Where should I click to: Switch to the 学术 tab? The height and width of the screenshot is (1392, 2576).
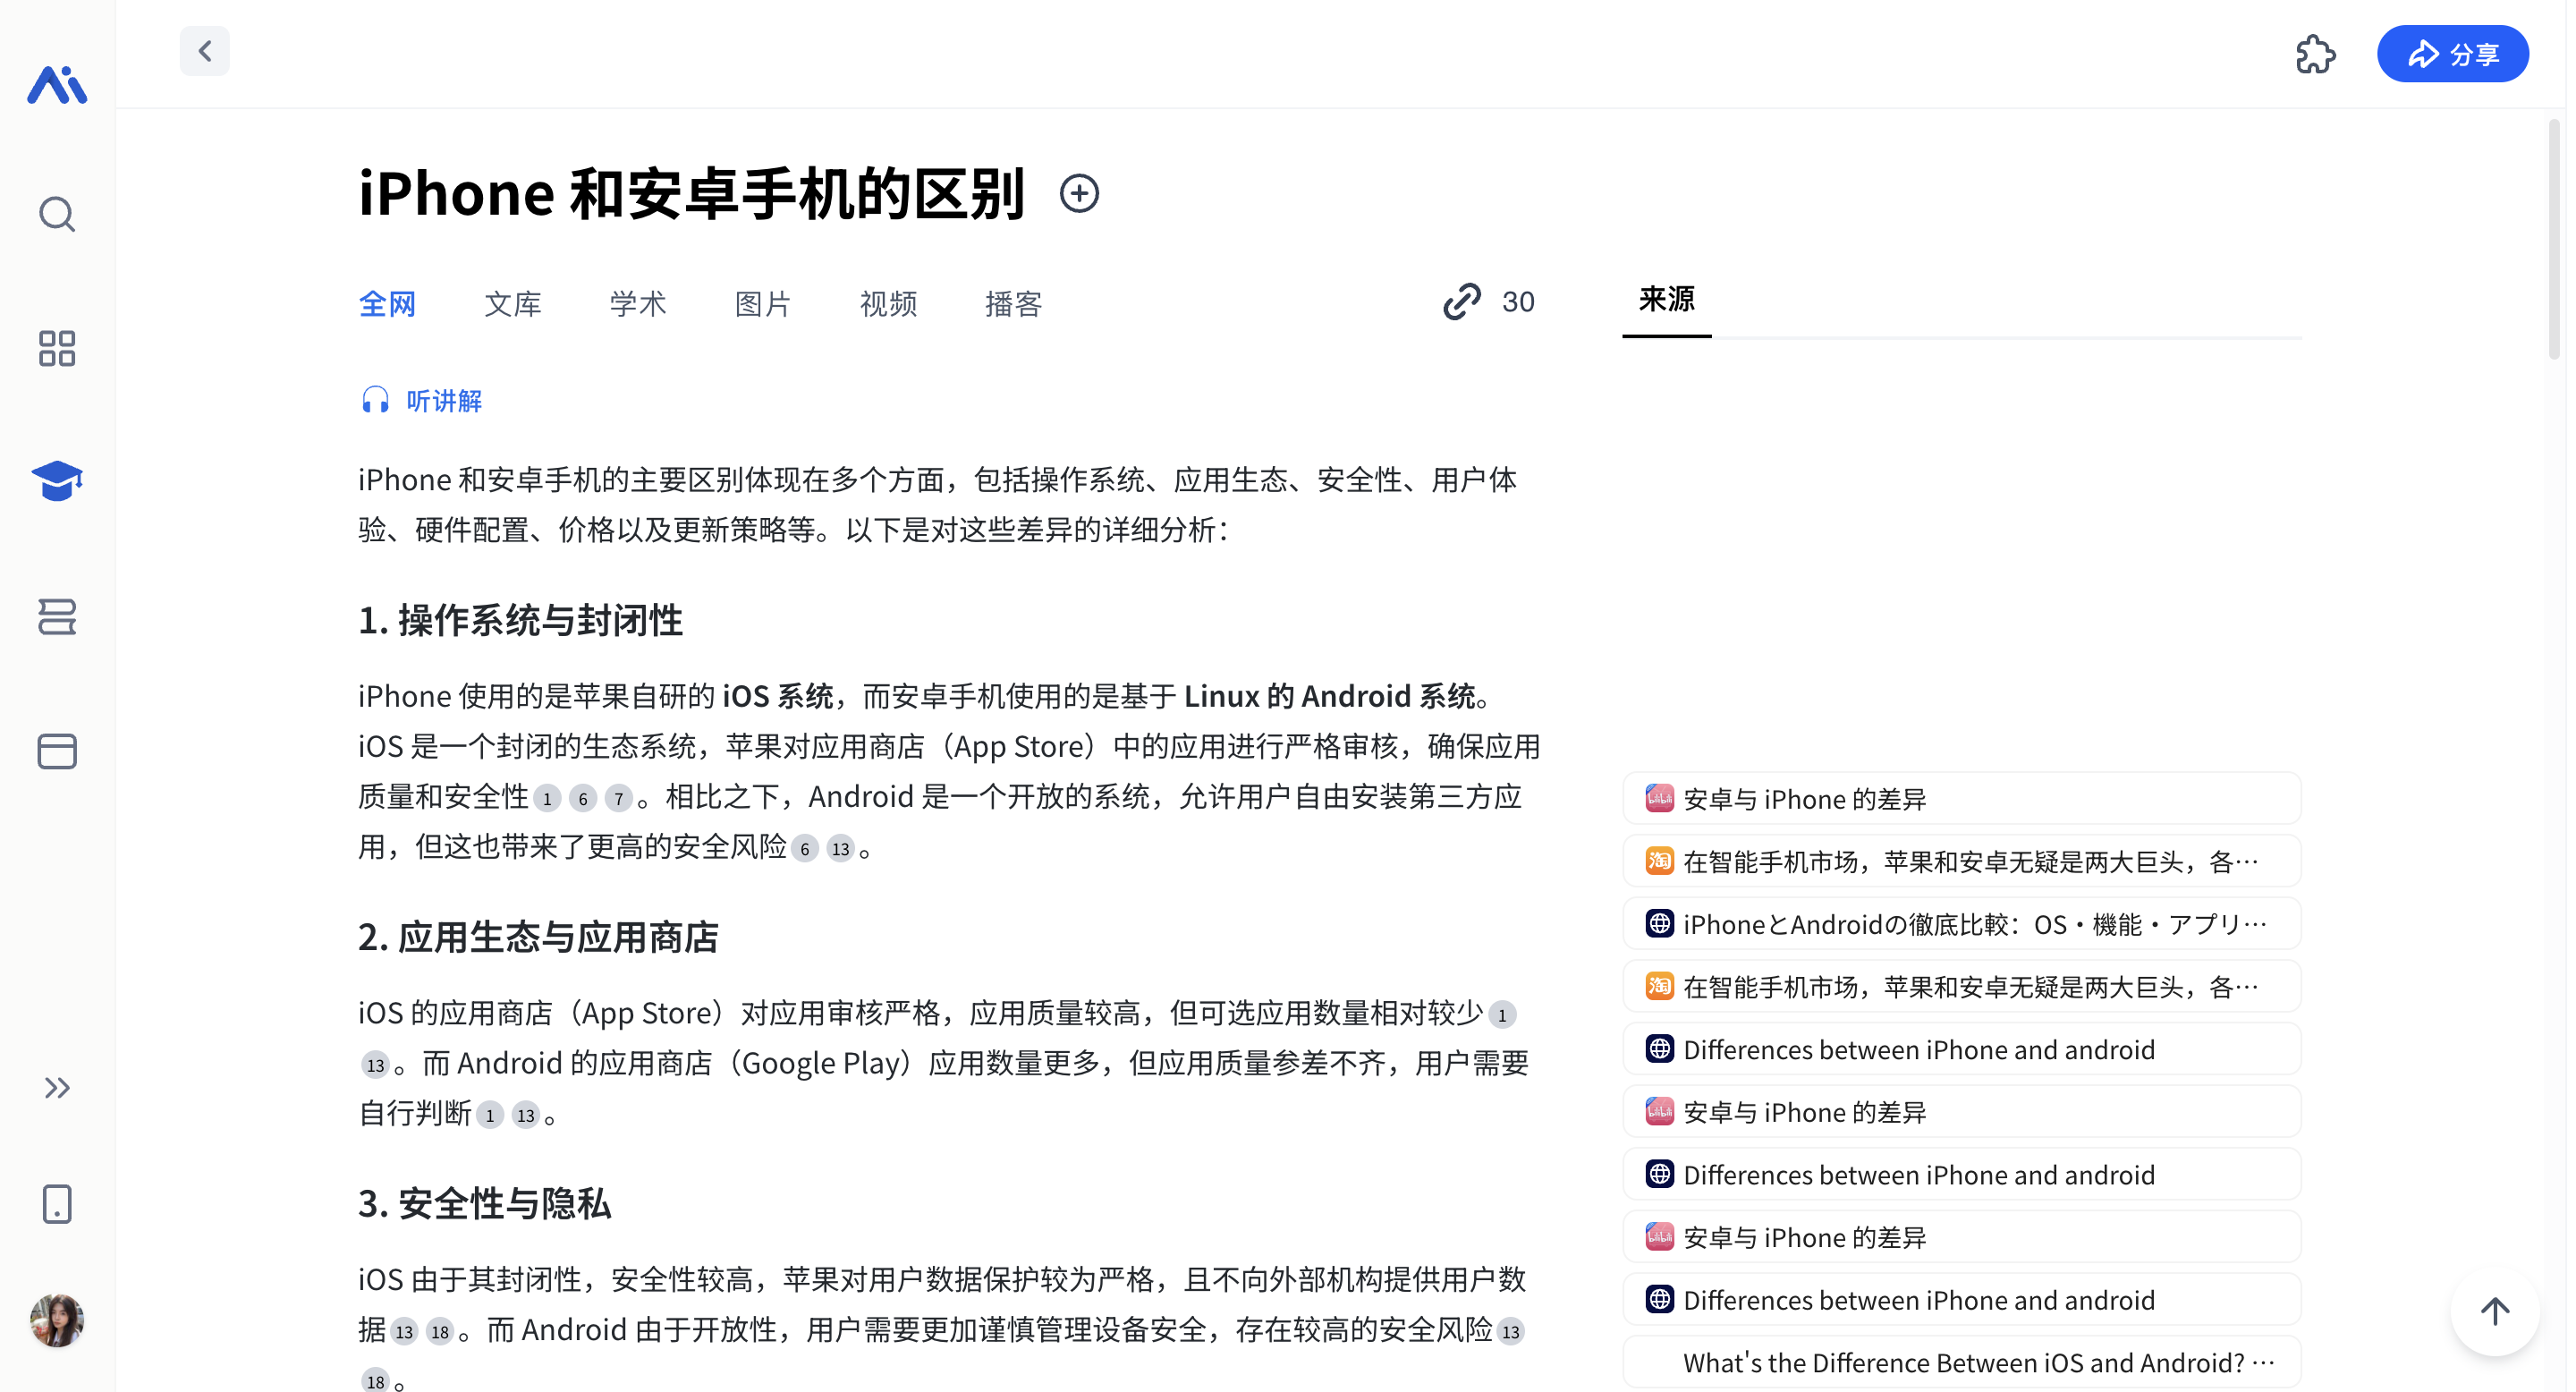tap(638, 303)
